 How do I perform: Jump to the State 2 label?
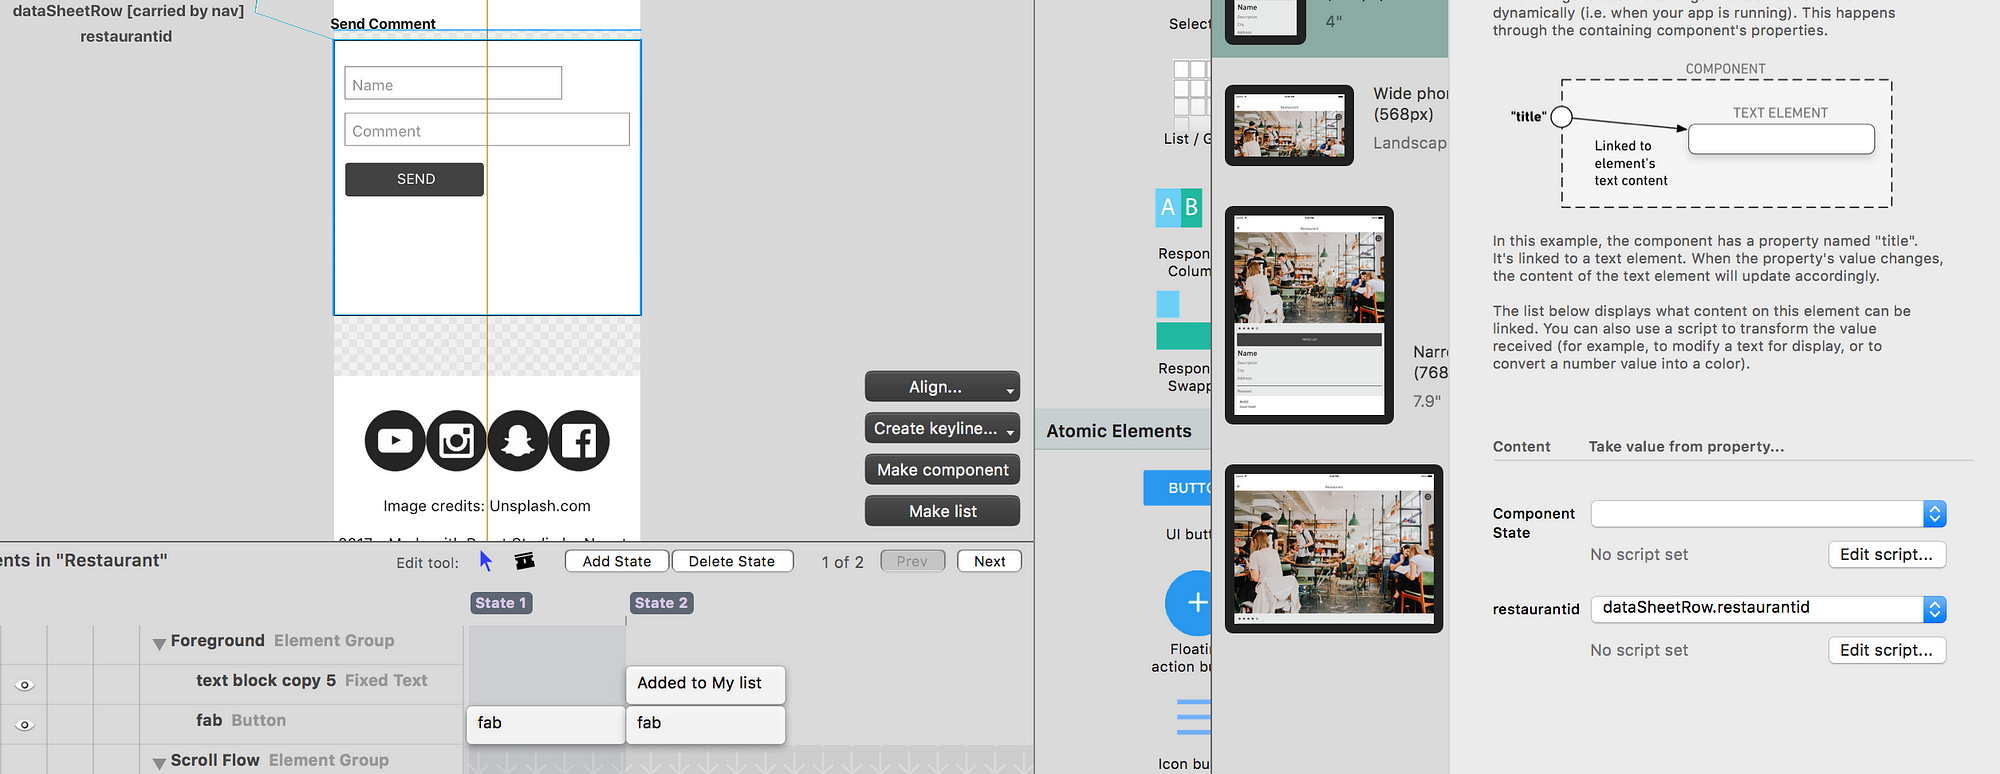(661, 603)
